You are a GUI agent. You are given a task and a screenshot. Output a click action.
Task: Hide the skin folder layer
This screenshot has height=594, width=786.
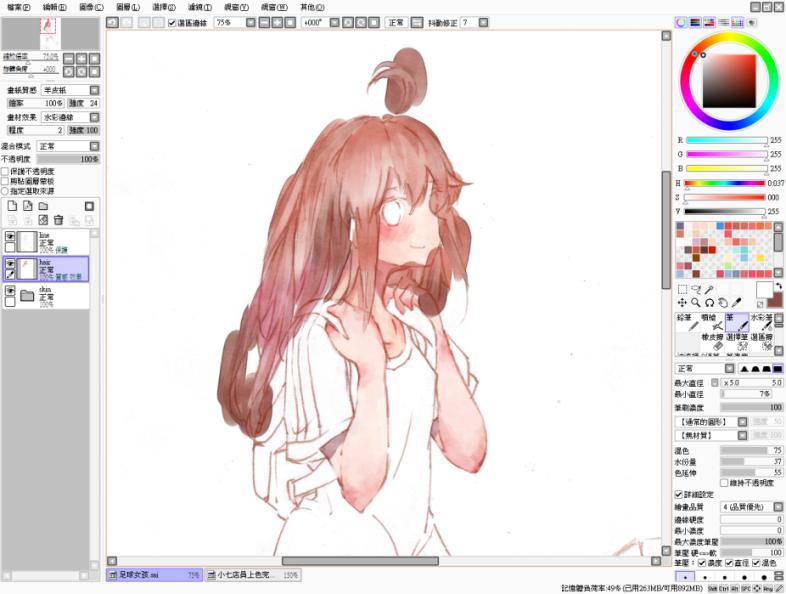tap(10, 290)
